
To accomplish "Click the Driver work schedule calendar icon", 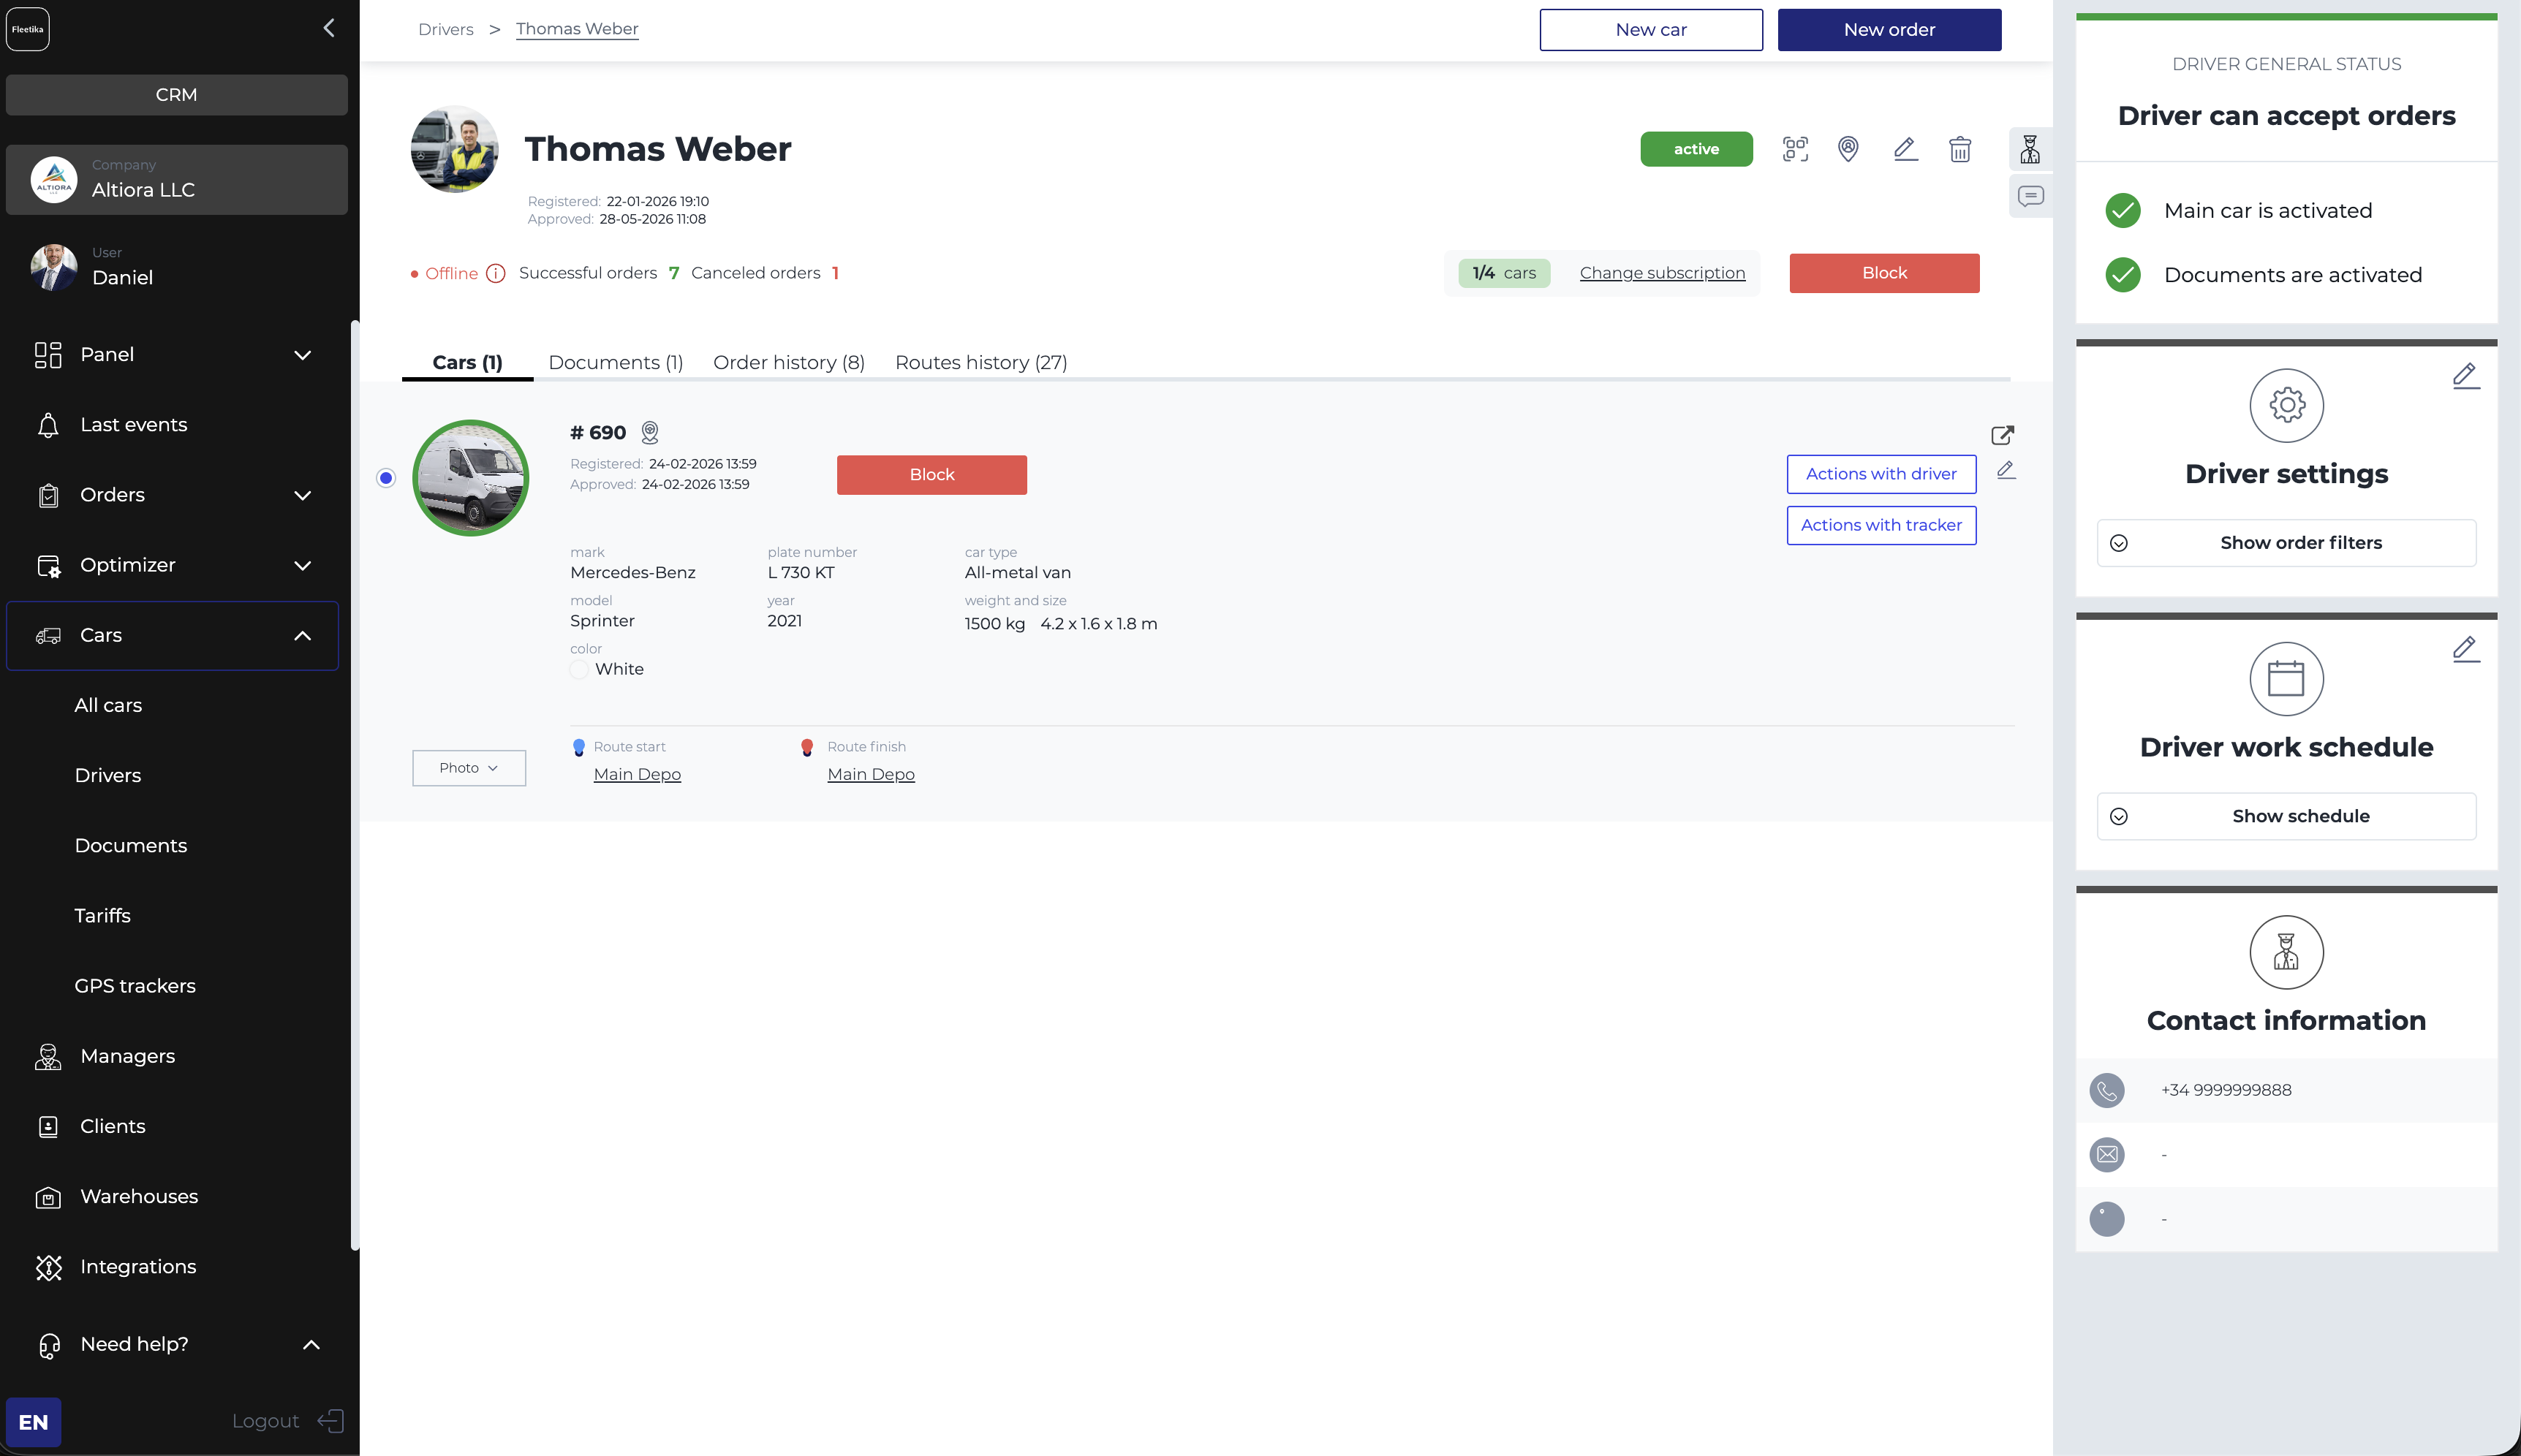I will [x=2286, y=678].
